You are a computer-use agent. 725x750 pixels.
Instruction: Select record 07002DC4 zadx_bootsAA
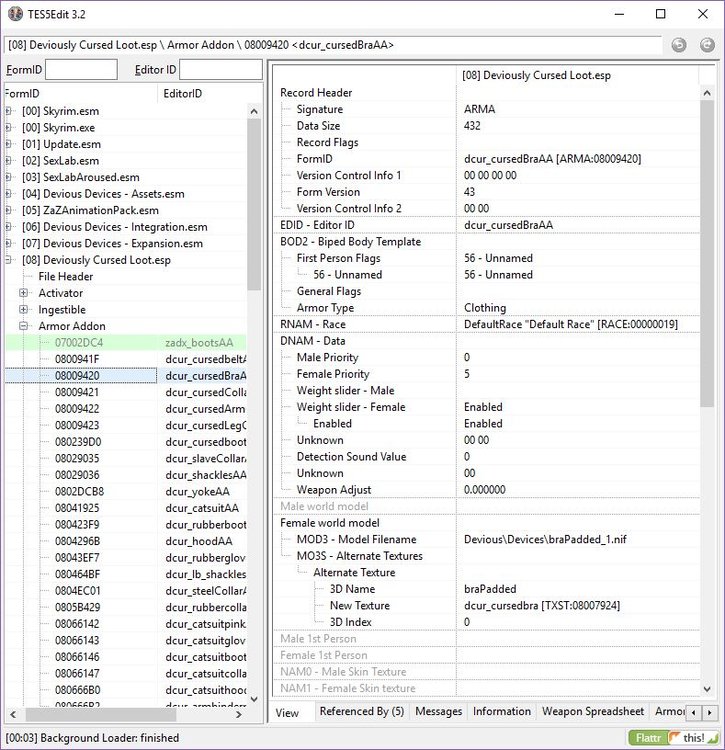(x=126, y=342)
